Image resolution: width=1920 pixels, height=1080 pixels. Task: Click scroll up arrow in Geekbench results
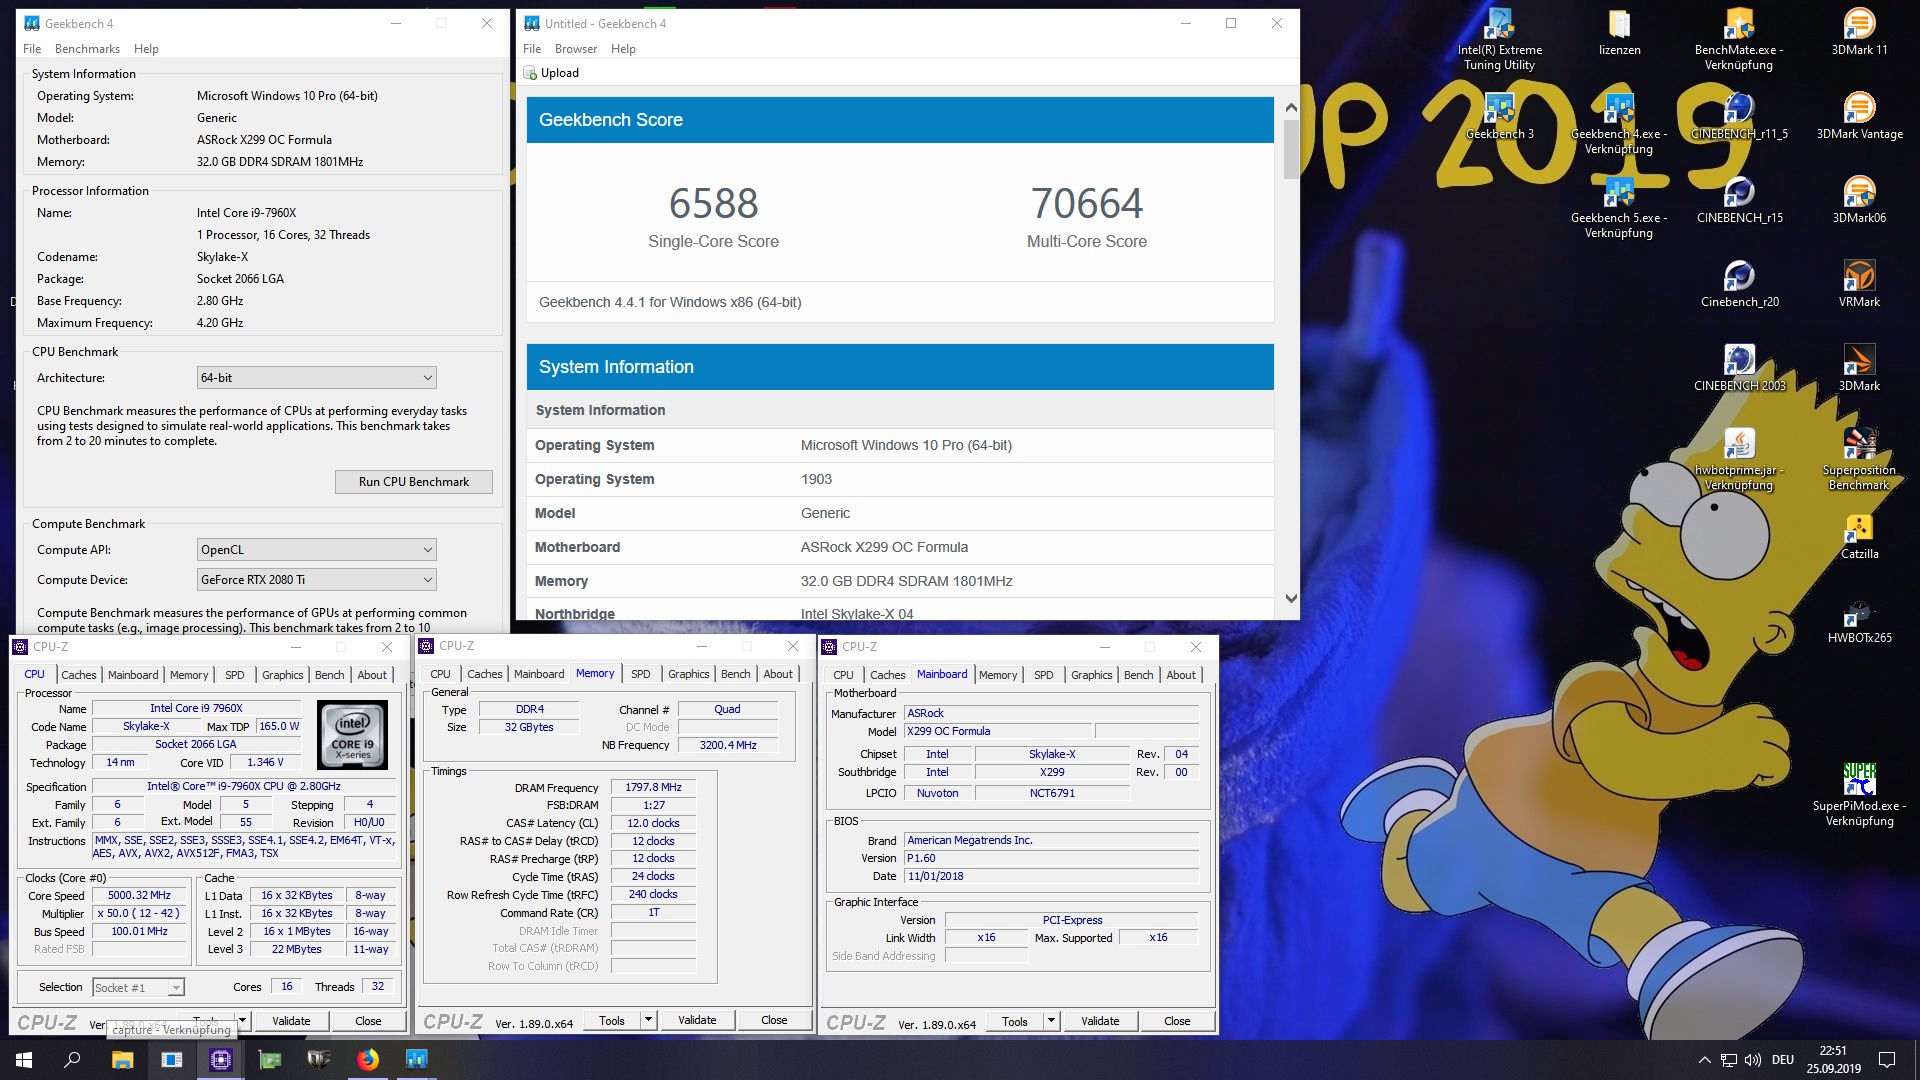[x=1291, y=107]
